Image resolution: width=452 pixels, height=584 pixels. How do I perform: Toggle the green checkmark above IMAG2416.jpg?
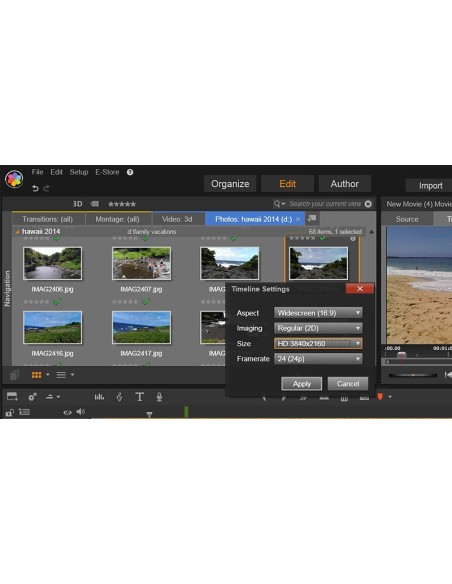click(57, 302)
